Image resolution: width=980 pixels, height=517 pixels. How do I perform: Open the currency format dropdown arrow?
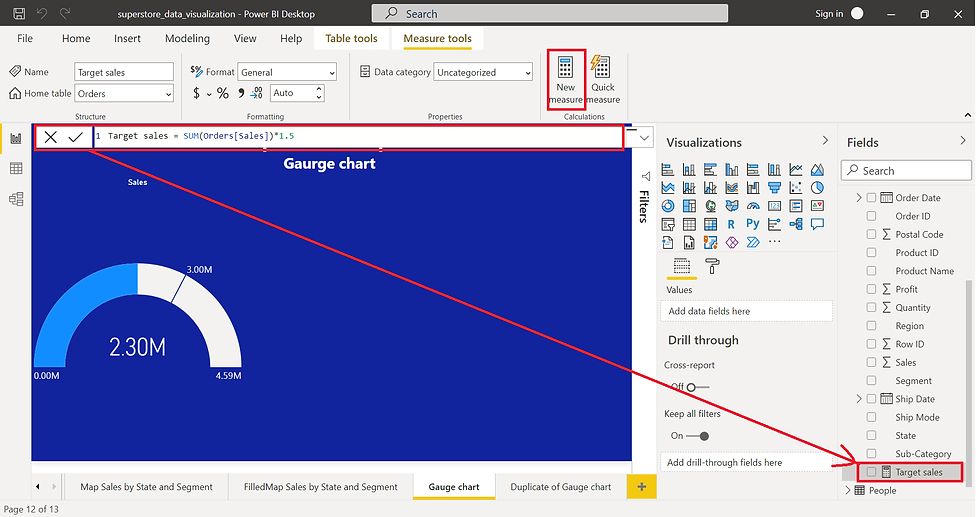(x=209, y=94)
